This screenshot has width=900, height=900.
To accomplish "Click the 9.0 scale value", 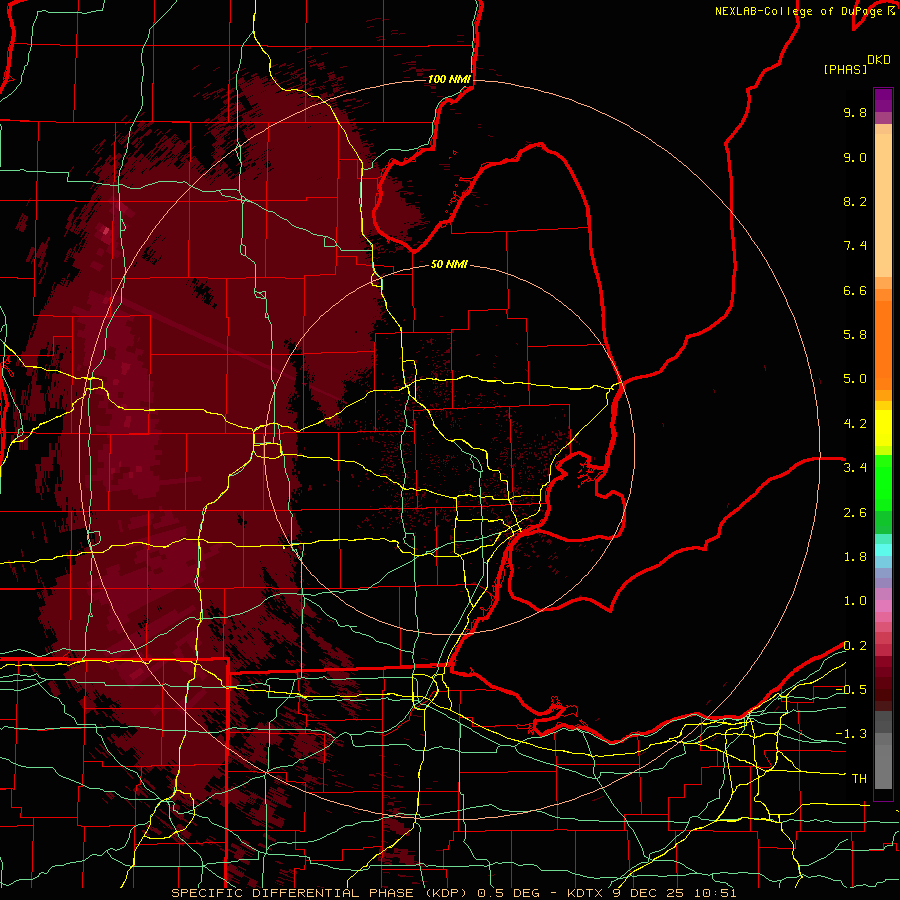I will pos(855,157).
